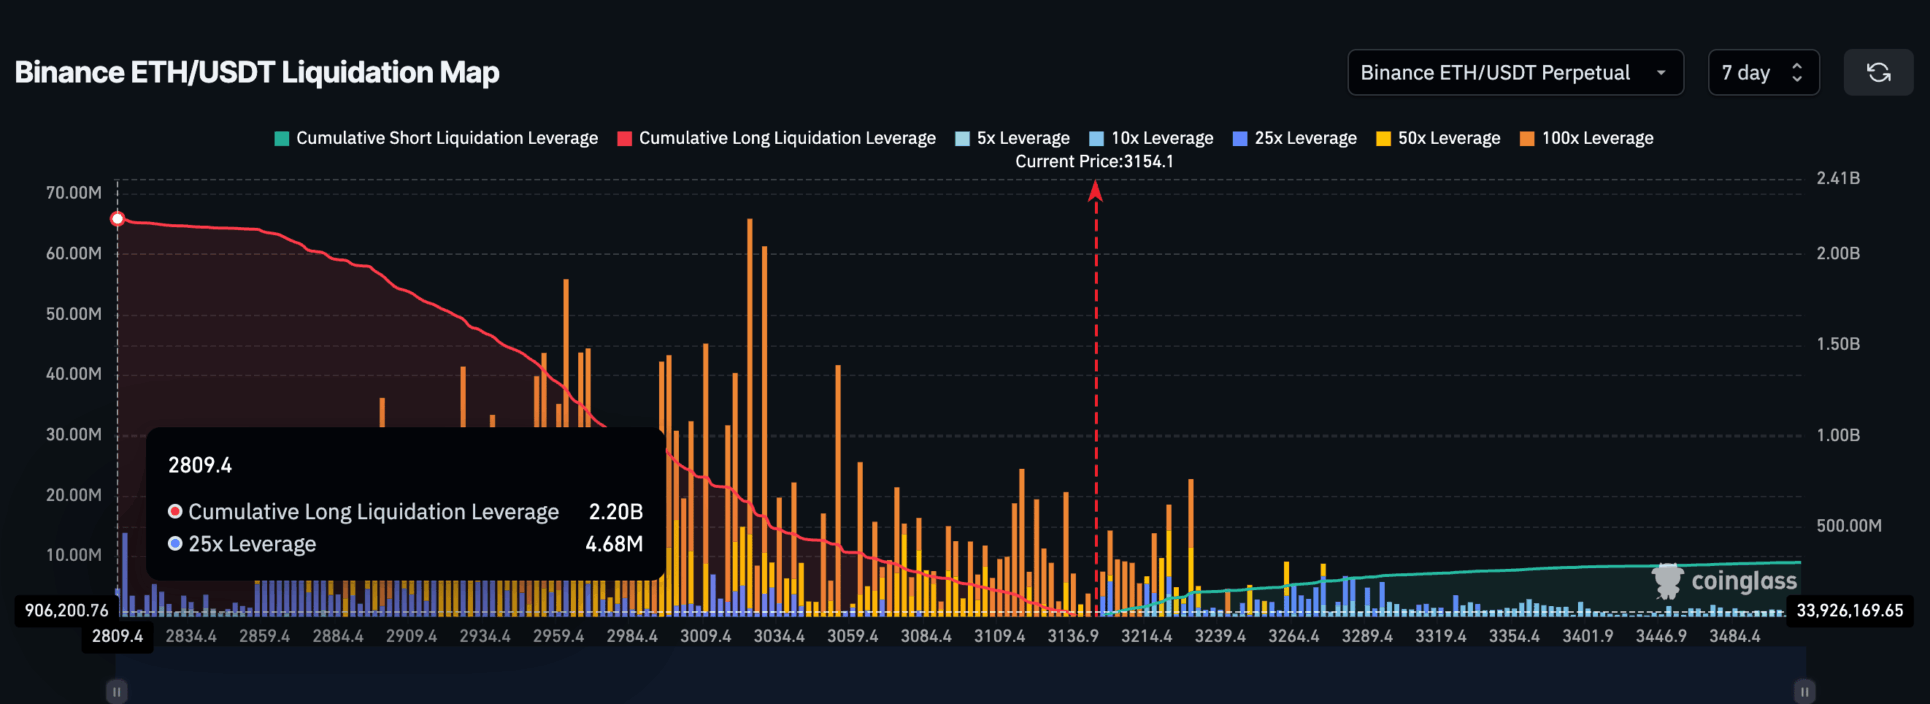Click the left zoom slider handle
Screen dimensions: 1930x704
click(117, 691)
